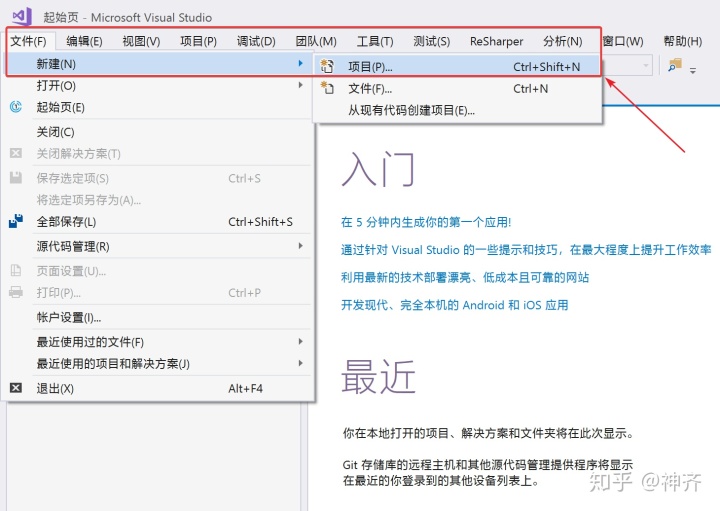Open the ReSharper menu
This screenshot has height=511, width=720.
click(x=496, y=41)
